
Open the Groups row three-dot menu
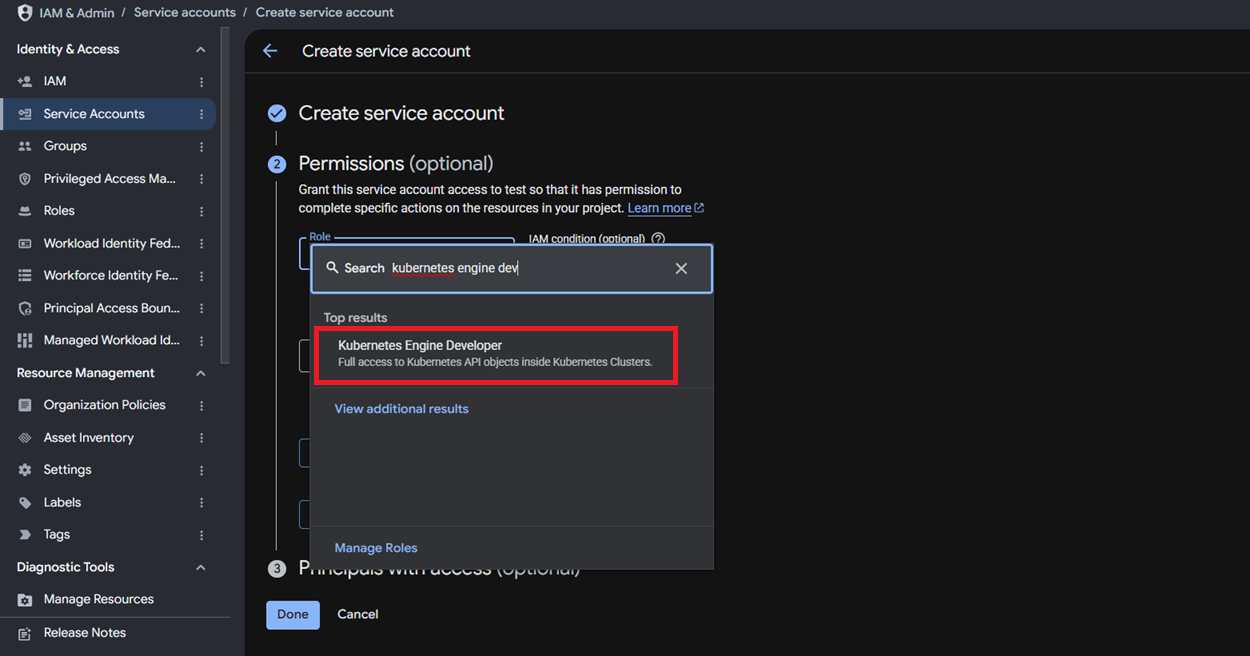coord(201,147)
